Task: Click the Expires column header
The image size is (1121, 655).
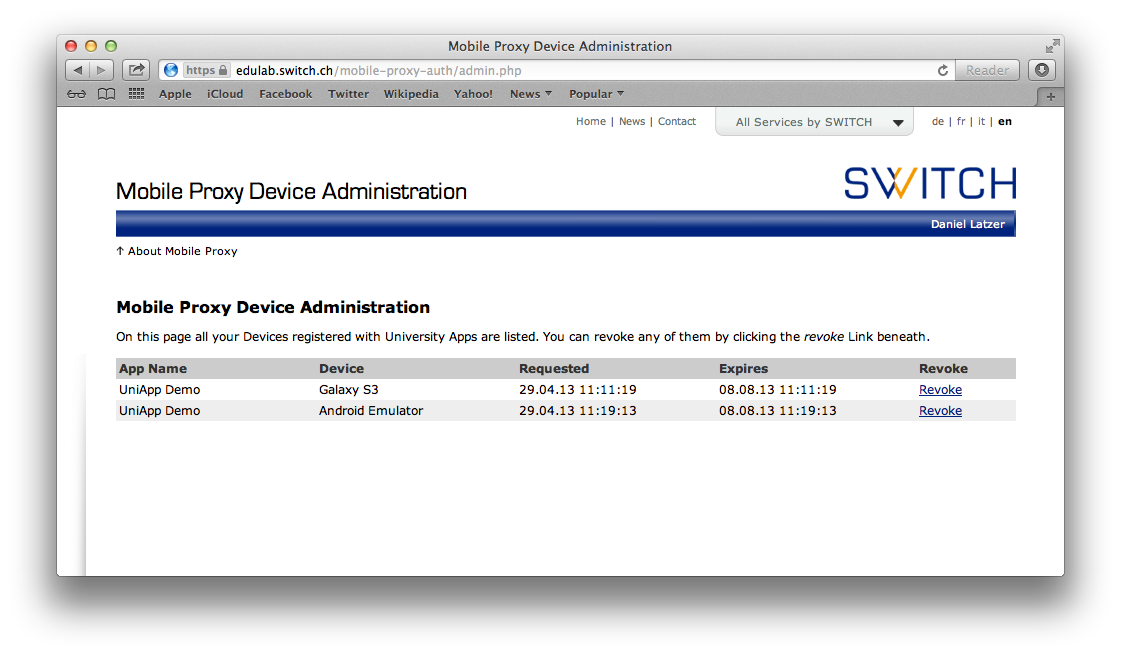Action: (x=744, y=368)
